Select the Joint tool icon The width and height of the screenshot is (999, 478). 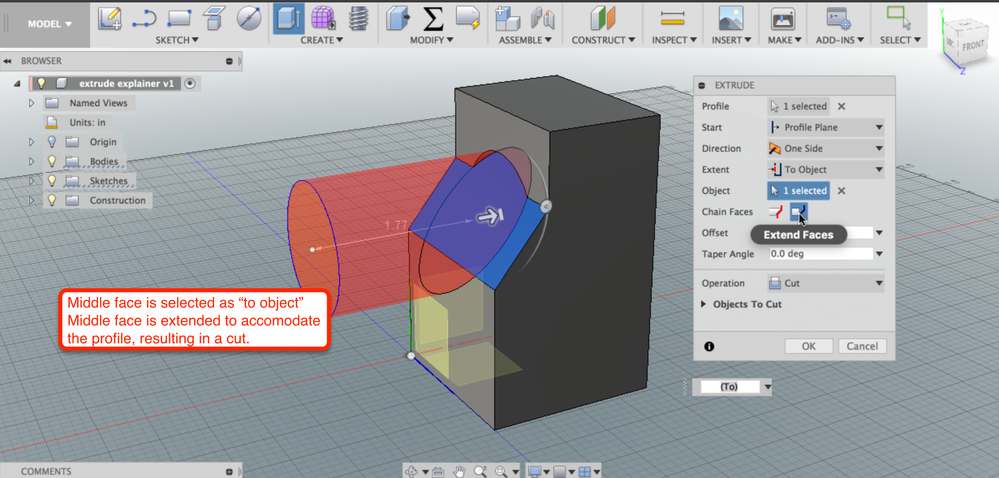pyautogui.click(x=543, y=18)
